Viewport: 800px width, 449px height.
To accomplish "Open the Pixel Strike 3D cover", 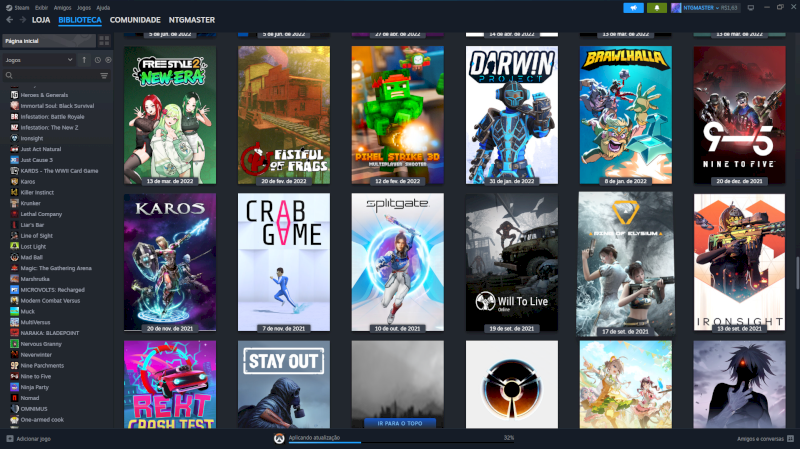I will coord(397,115).
